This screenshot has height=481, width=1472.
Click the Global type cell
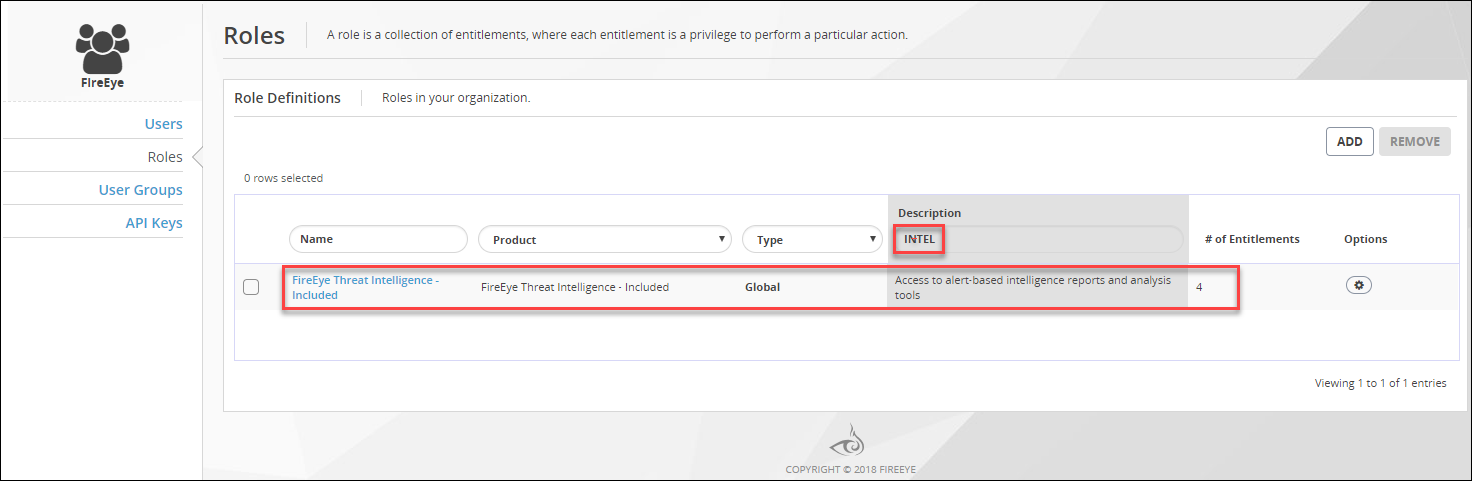point(762,287)
